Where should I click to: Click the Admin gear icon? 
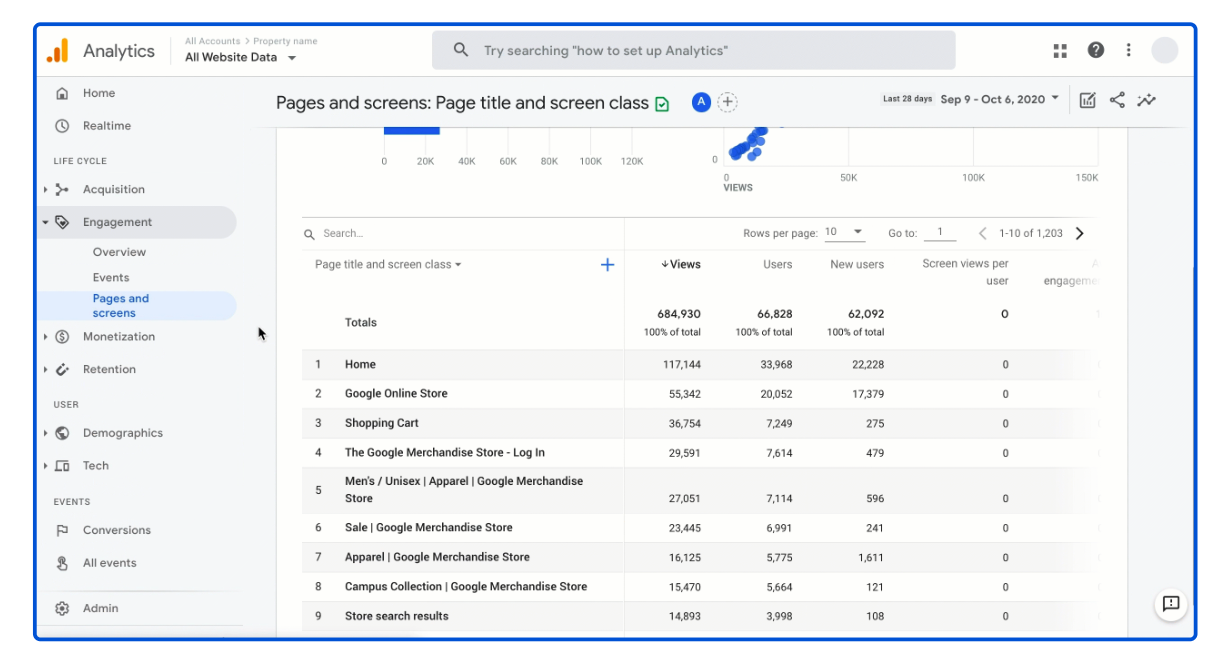(x=62, y=608)
